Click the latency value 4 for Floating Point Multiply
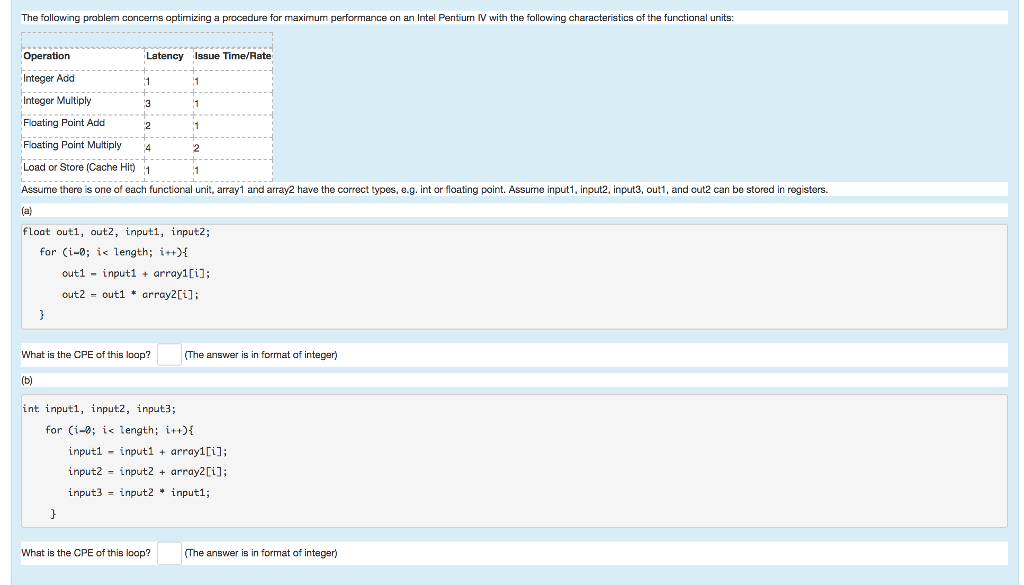Screen dimensions: 1024x585 [x=150, y=147]
